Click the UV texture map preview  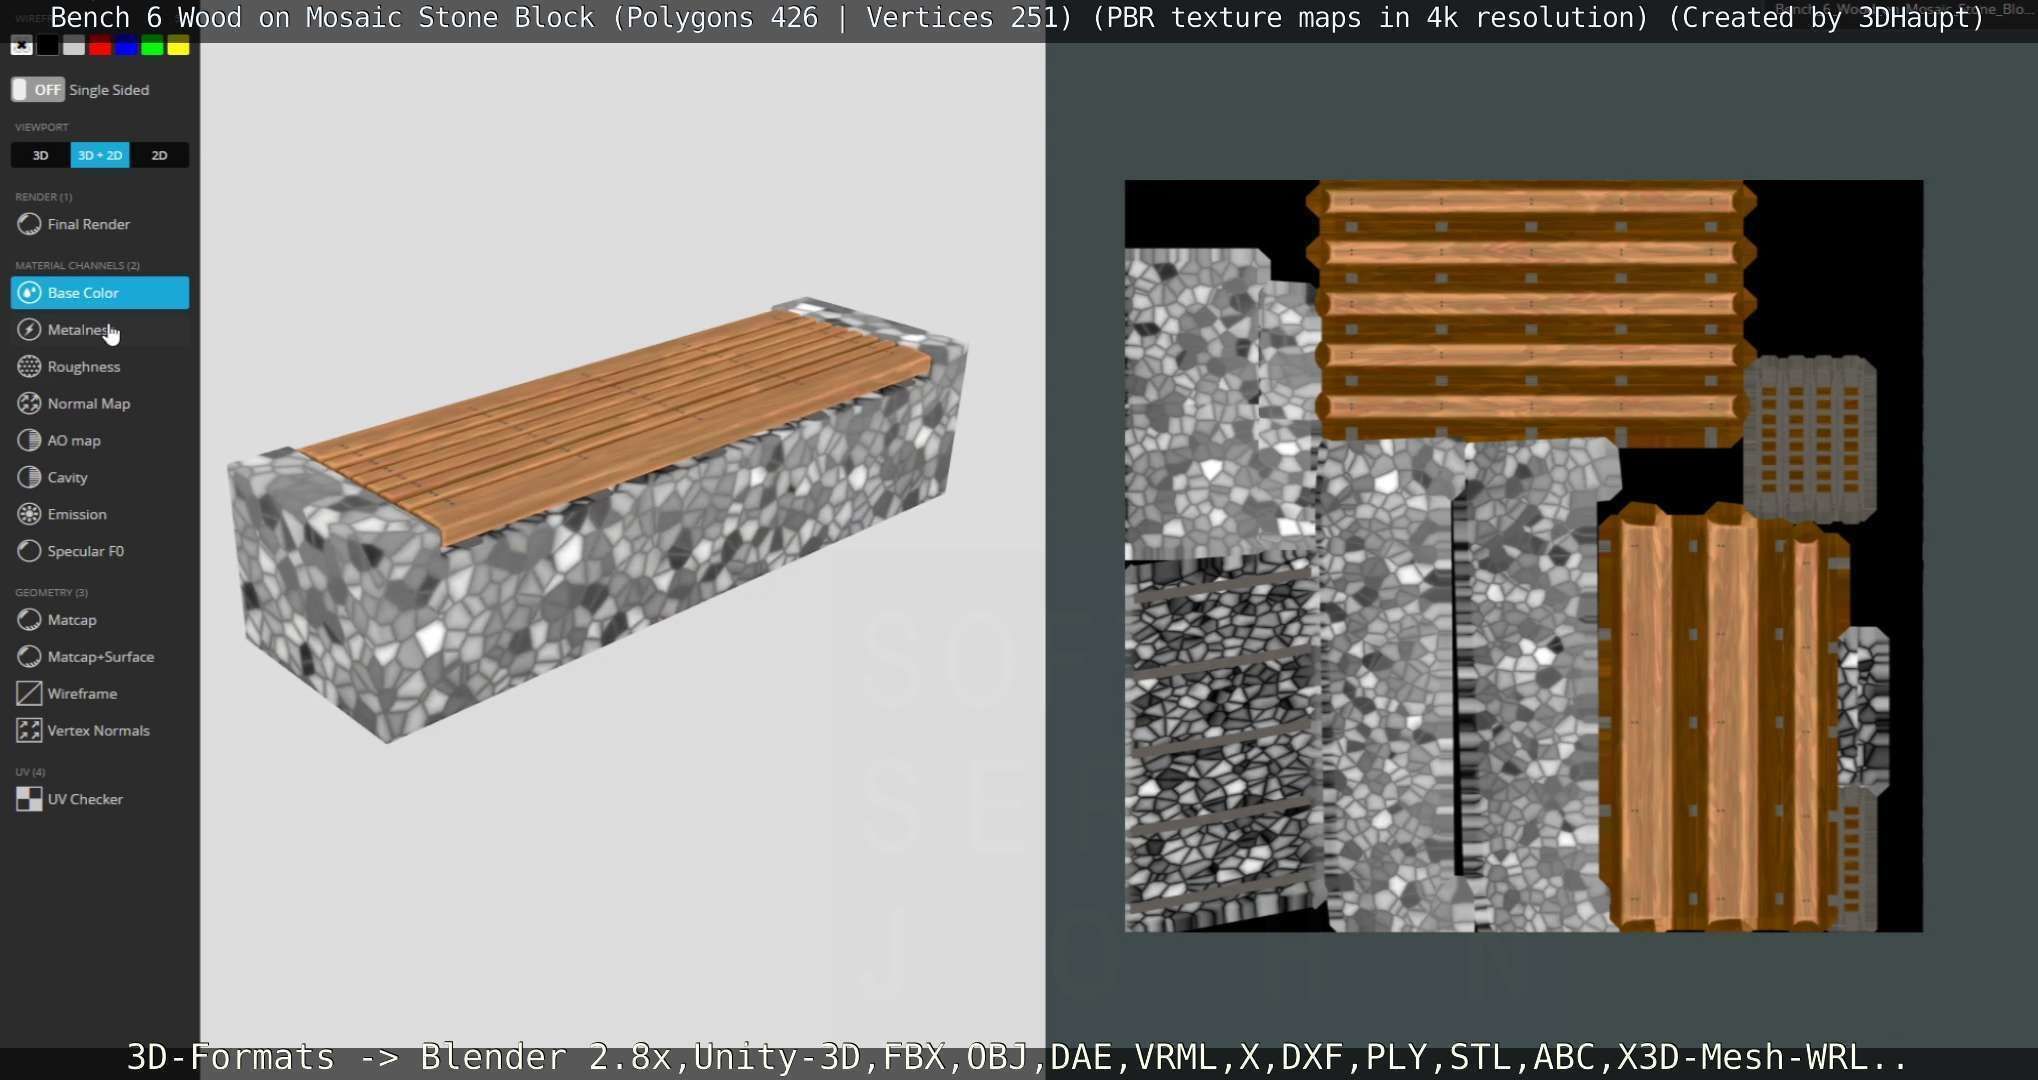click(x=1523, y=556)
